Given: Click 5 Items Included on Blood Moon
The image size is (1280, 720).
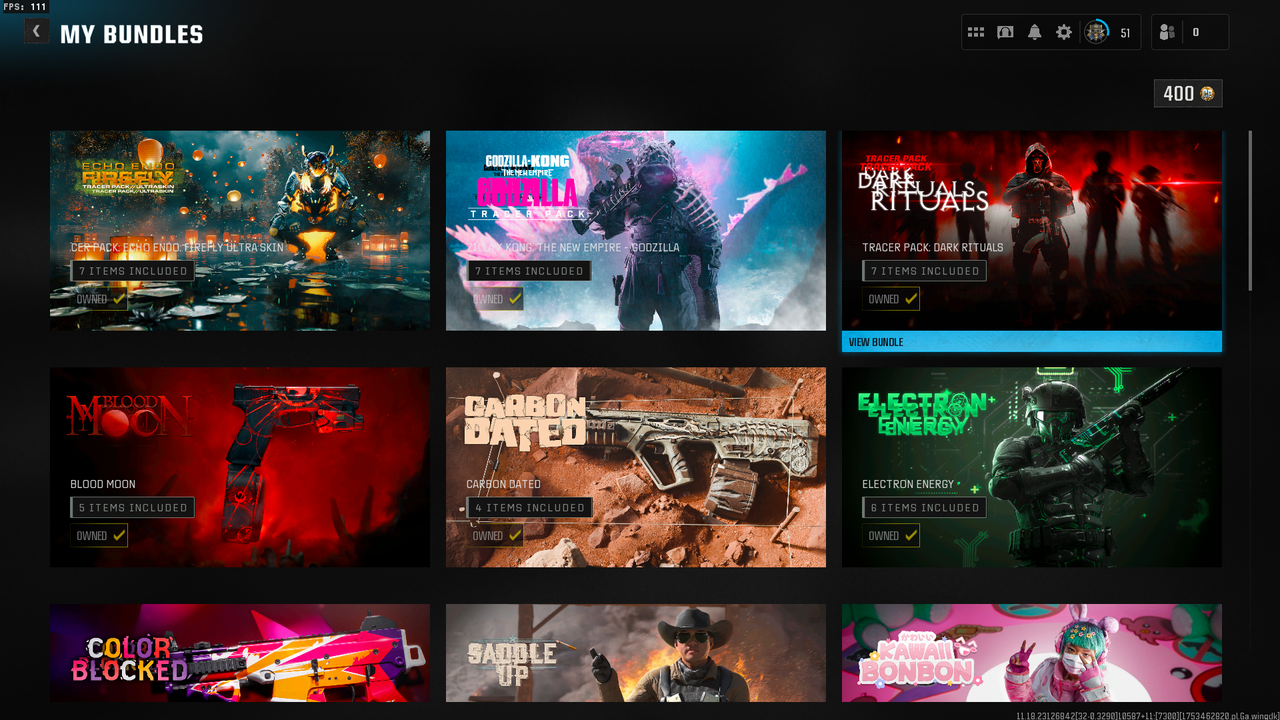Looking at the screenshot, I should click(x=133, y=508).
